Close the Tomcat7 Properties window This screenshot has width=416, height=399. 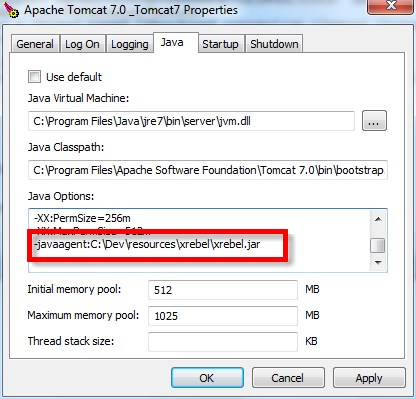(391, 6)
